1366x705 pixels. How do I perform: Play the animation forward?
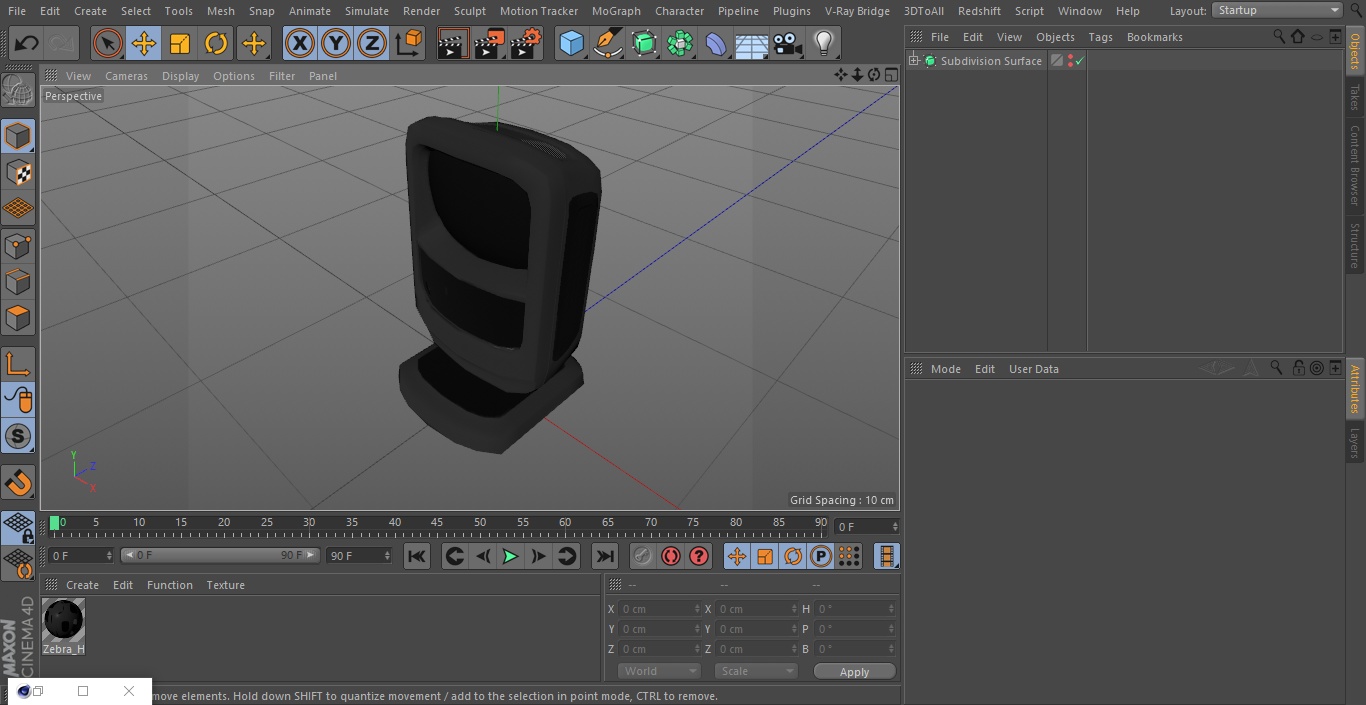click(x=510, y=556)
